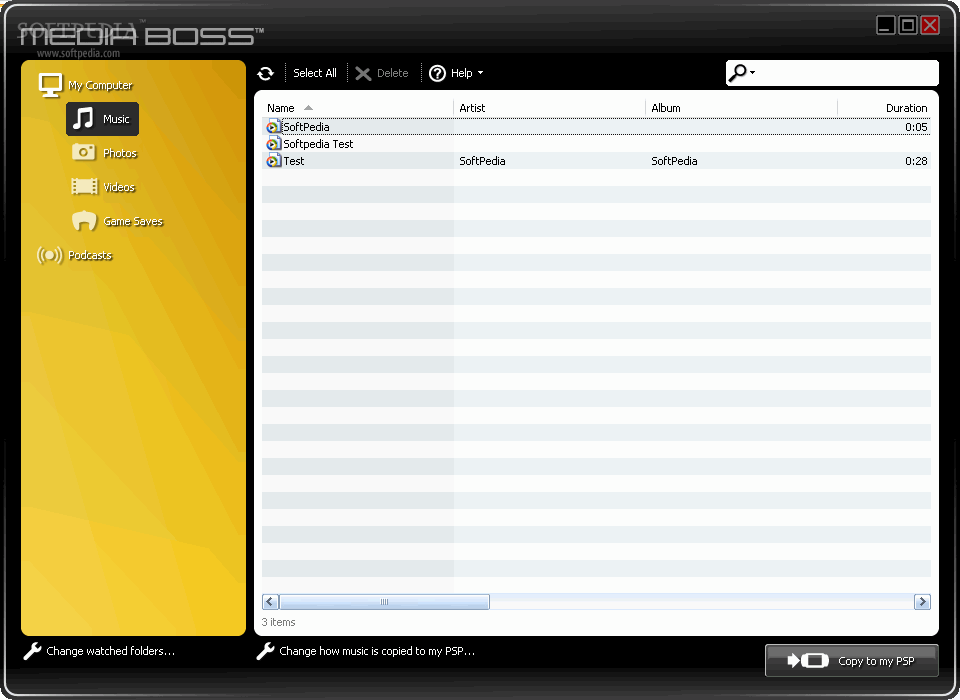The width and height of the screenshot is (960, 700).
Task: Click inside the search input field
Action: (845, 73)
